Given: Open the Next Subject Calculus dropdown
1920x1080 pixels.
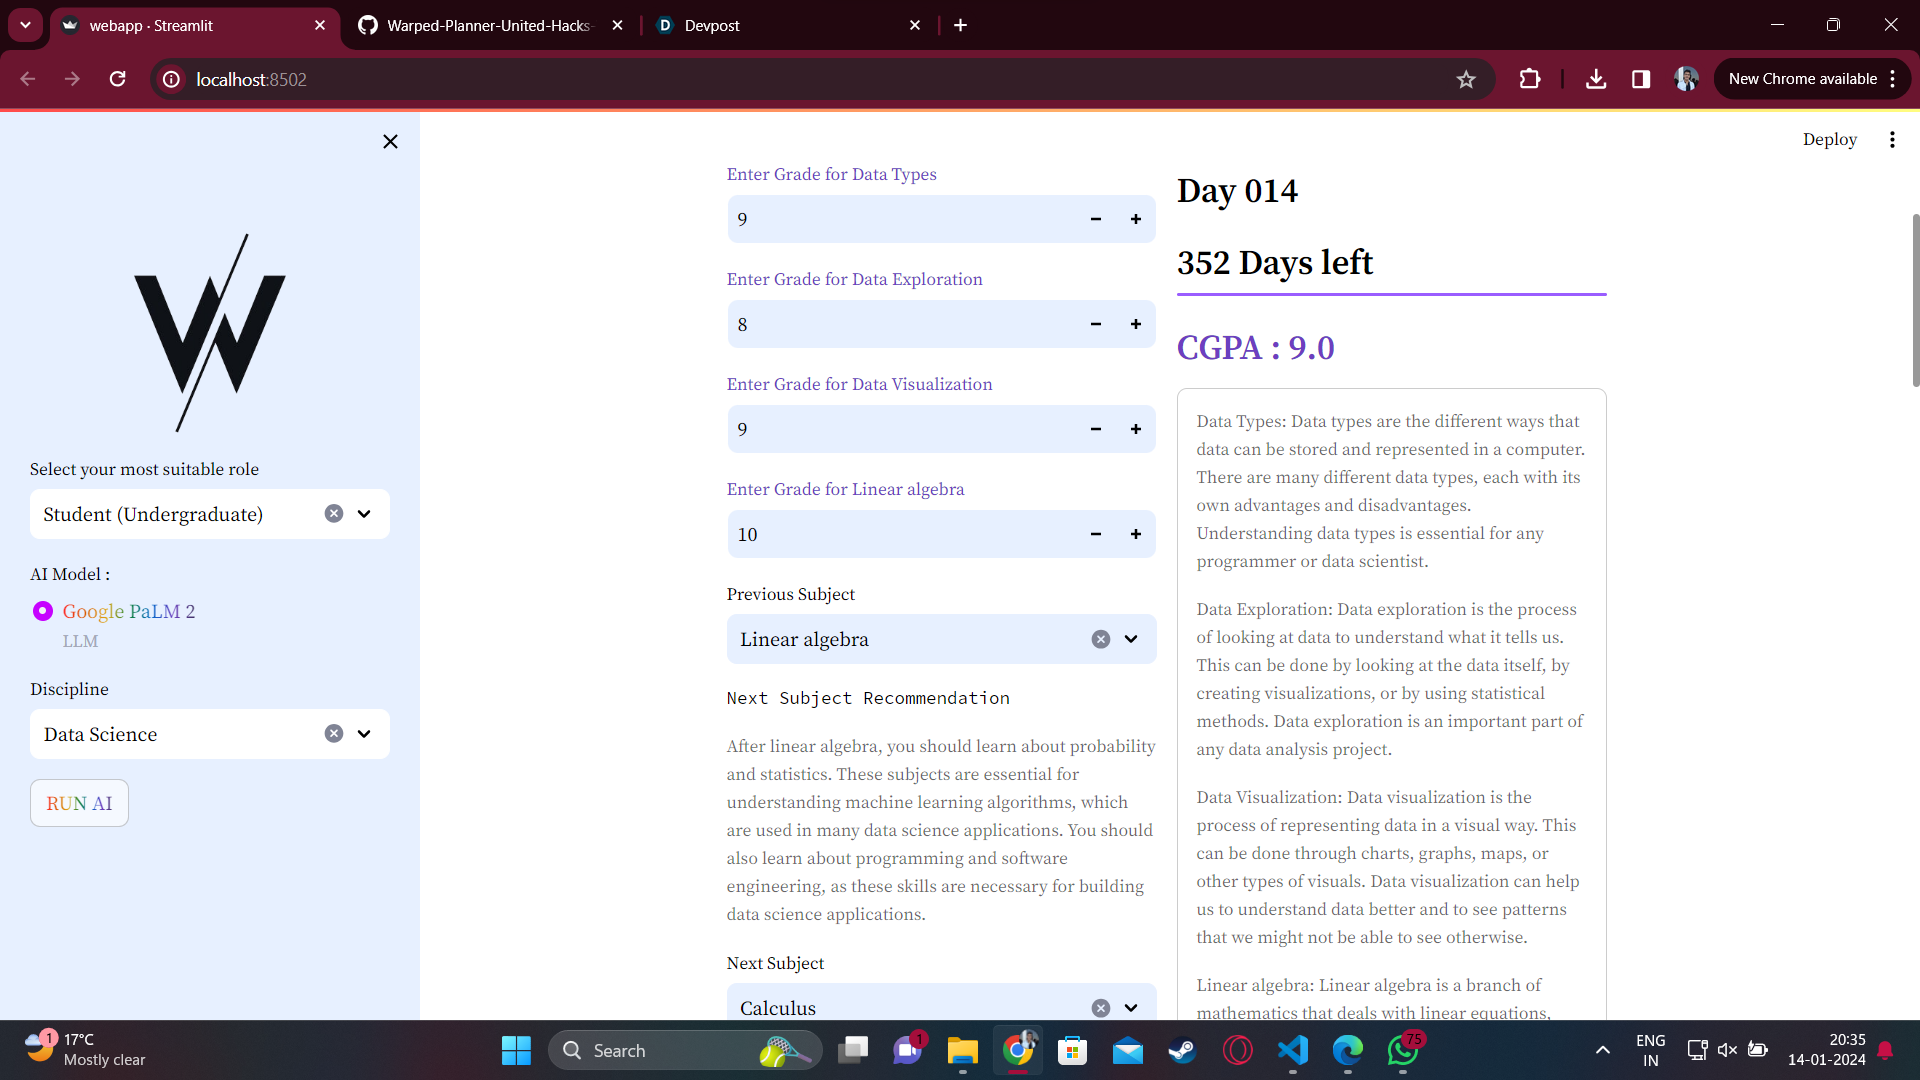Looking at the screenshot, I should point(1131,1008).
